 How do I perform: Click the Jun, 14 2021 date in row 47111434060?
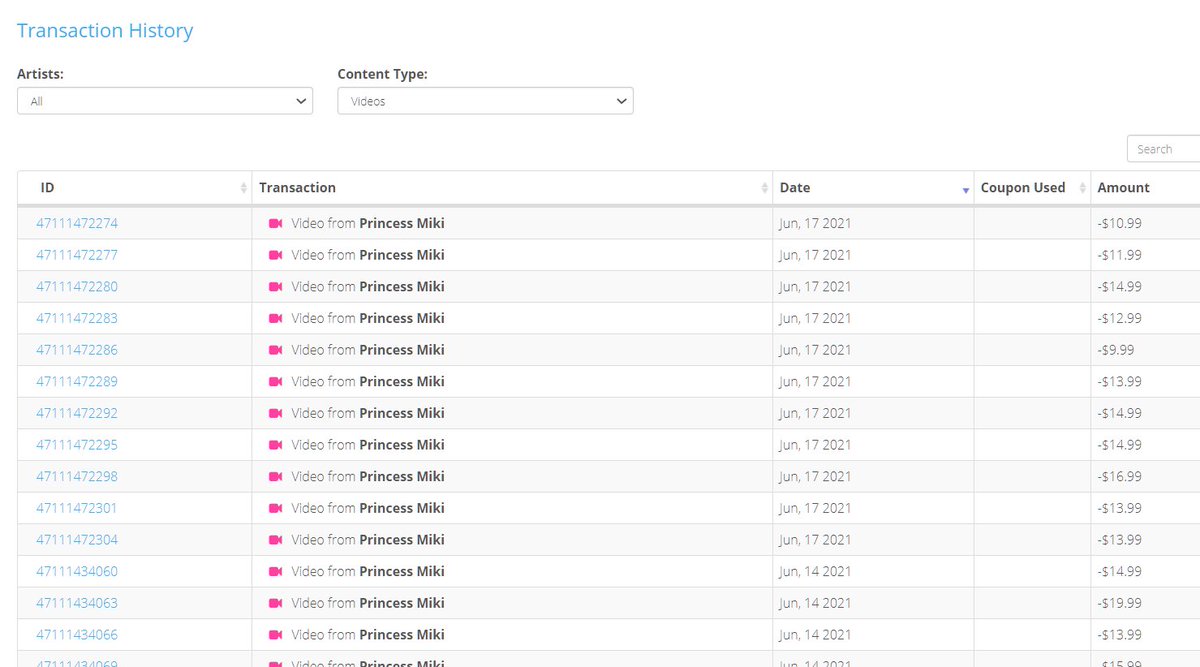(815, 572)
